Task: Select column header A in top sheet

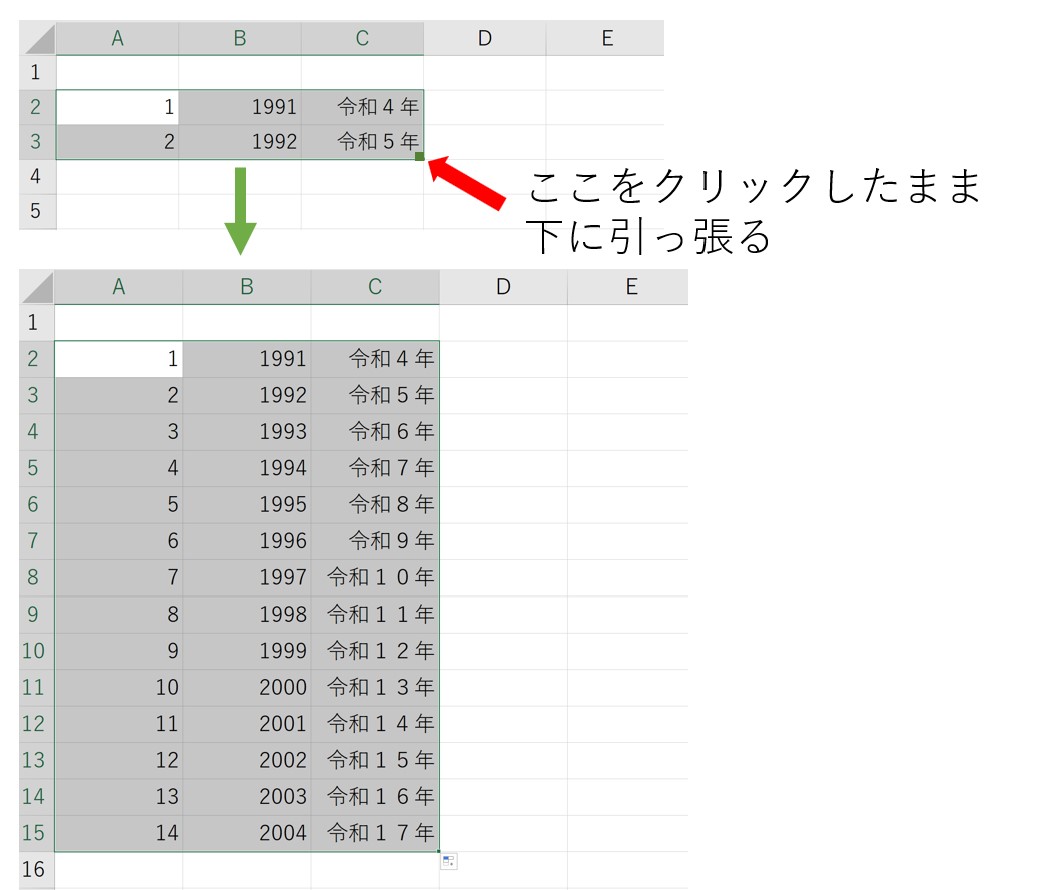Action: (117, 38)
